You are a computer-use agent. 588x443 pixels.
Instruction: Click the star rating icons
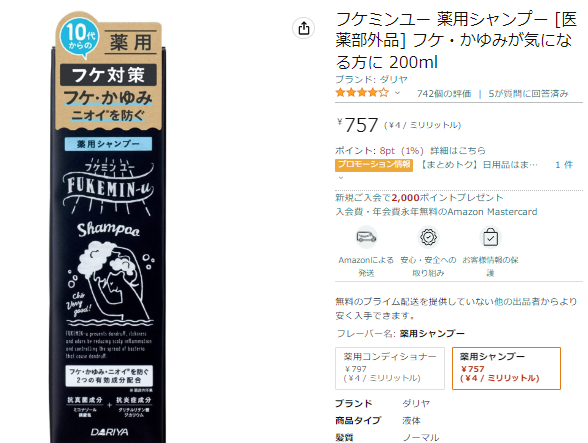tap(362, 93)
